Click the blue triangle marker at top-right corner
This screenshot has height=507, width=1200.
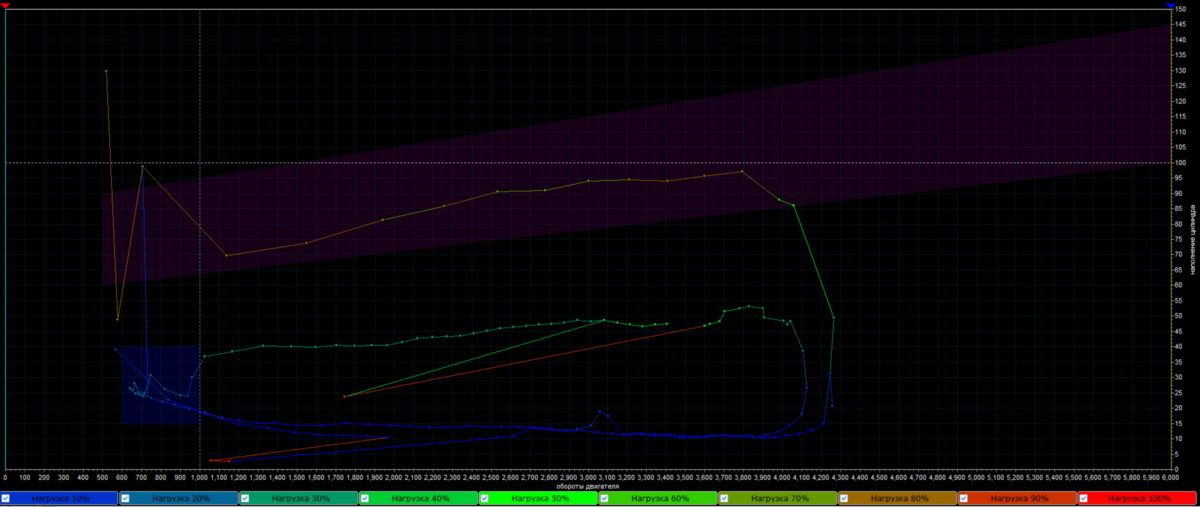click(1171, 6)
